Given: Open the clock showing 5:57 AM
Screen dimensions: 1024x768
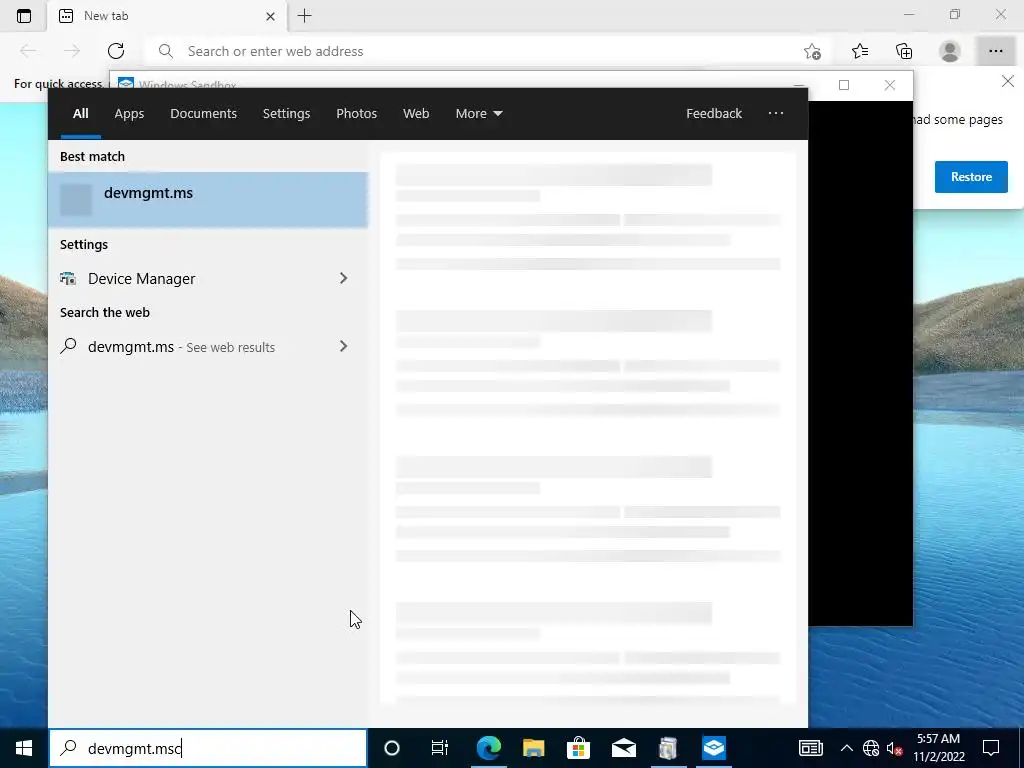Looking at the screenshot, I should 938,748.
